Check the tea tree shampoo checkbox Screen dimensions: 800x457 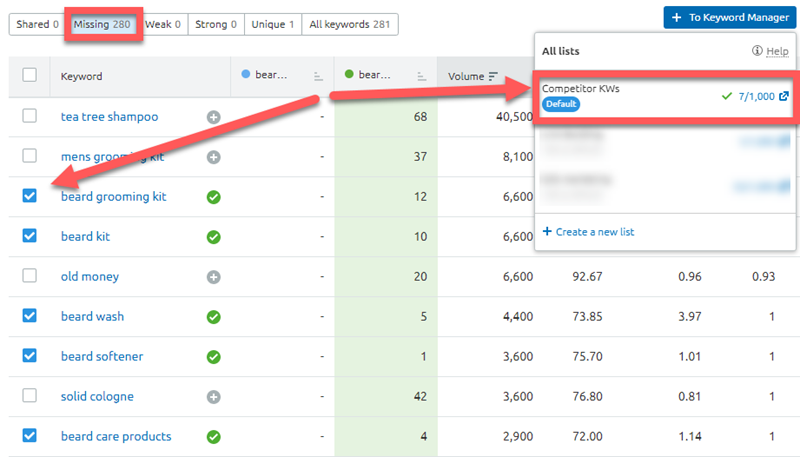30,117
